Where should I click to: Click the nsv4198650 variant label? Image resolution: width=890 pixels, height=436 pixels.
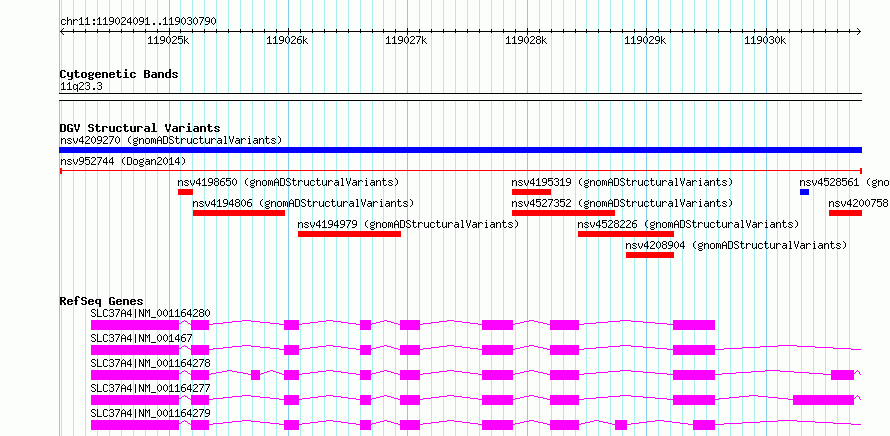click(x=288, y=183)
